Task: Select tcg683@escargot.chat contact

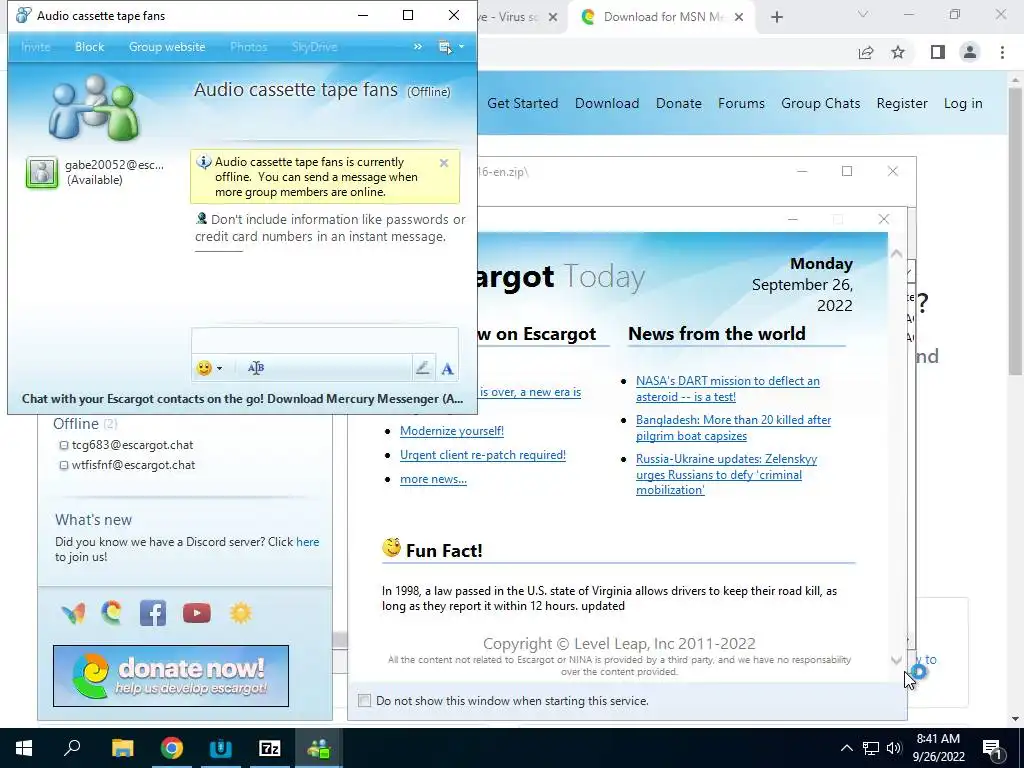Action: click(x=133, y=445)
